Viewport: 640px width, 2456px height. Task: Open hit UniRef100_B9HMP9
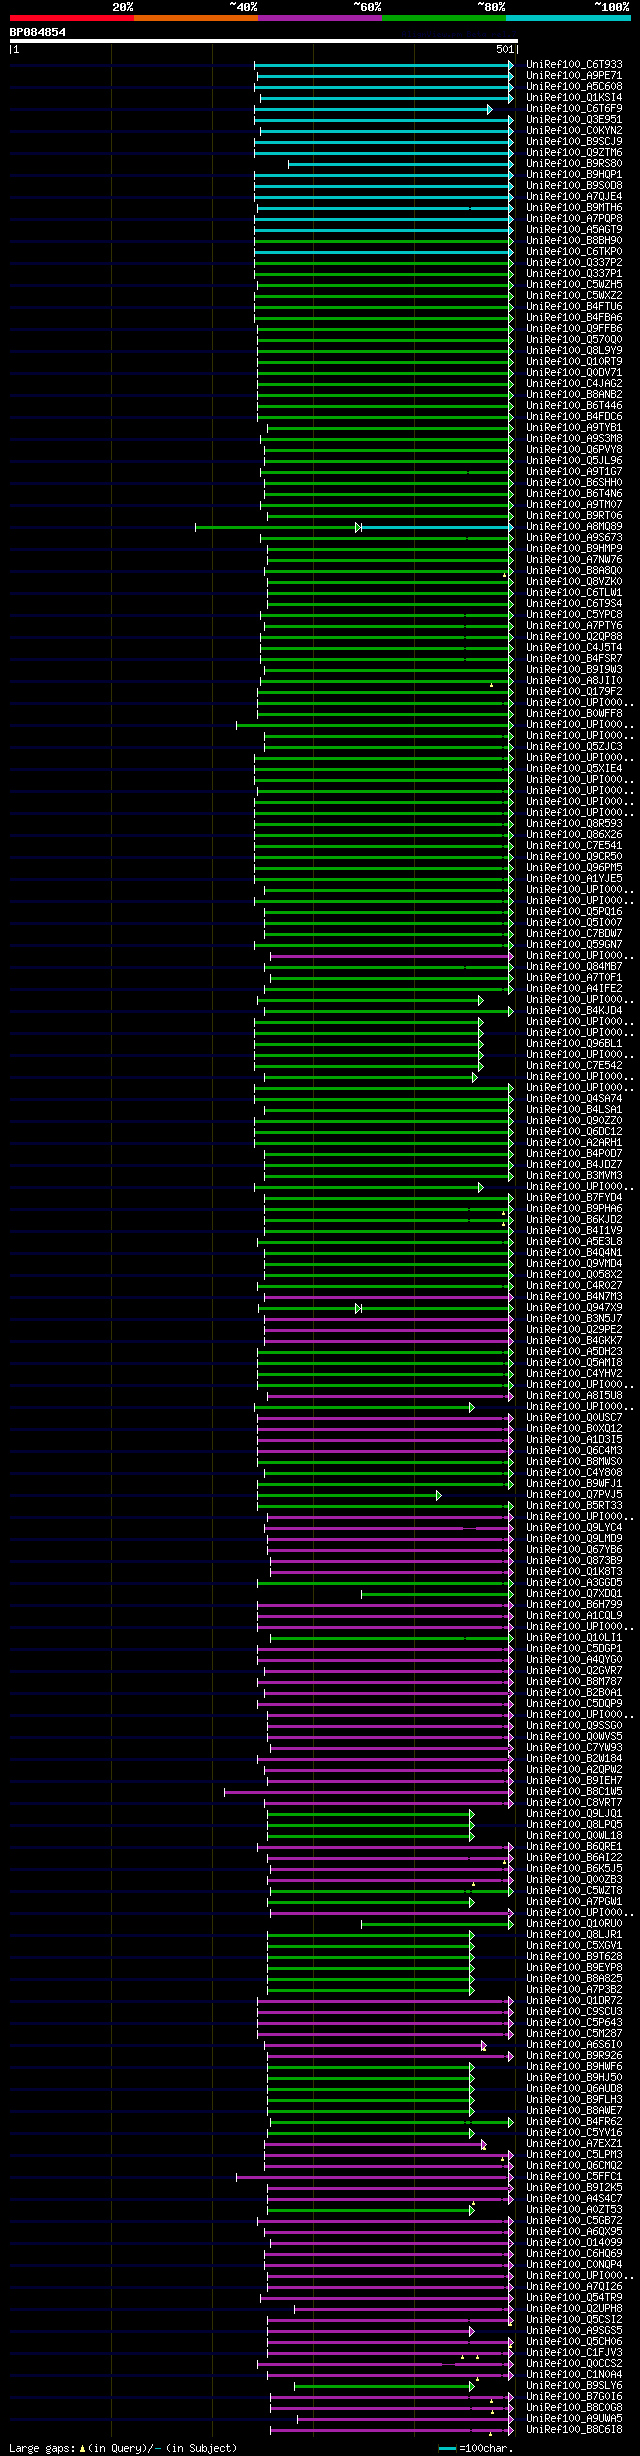pyautogui.click(x=574, y=549)
